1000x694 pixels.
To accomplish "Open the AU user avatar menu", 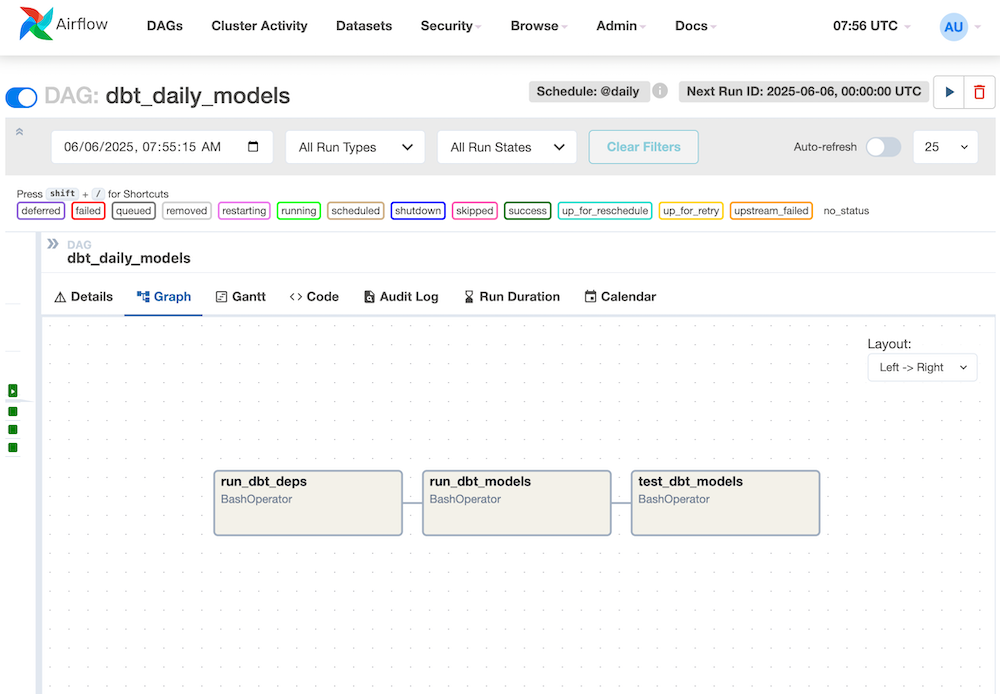I will (954, 27).
